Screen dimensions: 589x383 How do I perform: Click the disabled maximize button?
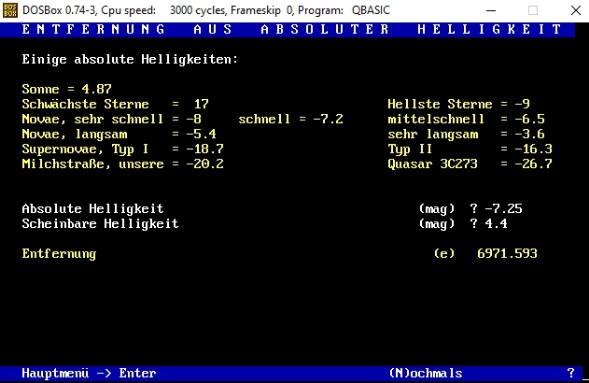(533, 11)
